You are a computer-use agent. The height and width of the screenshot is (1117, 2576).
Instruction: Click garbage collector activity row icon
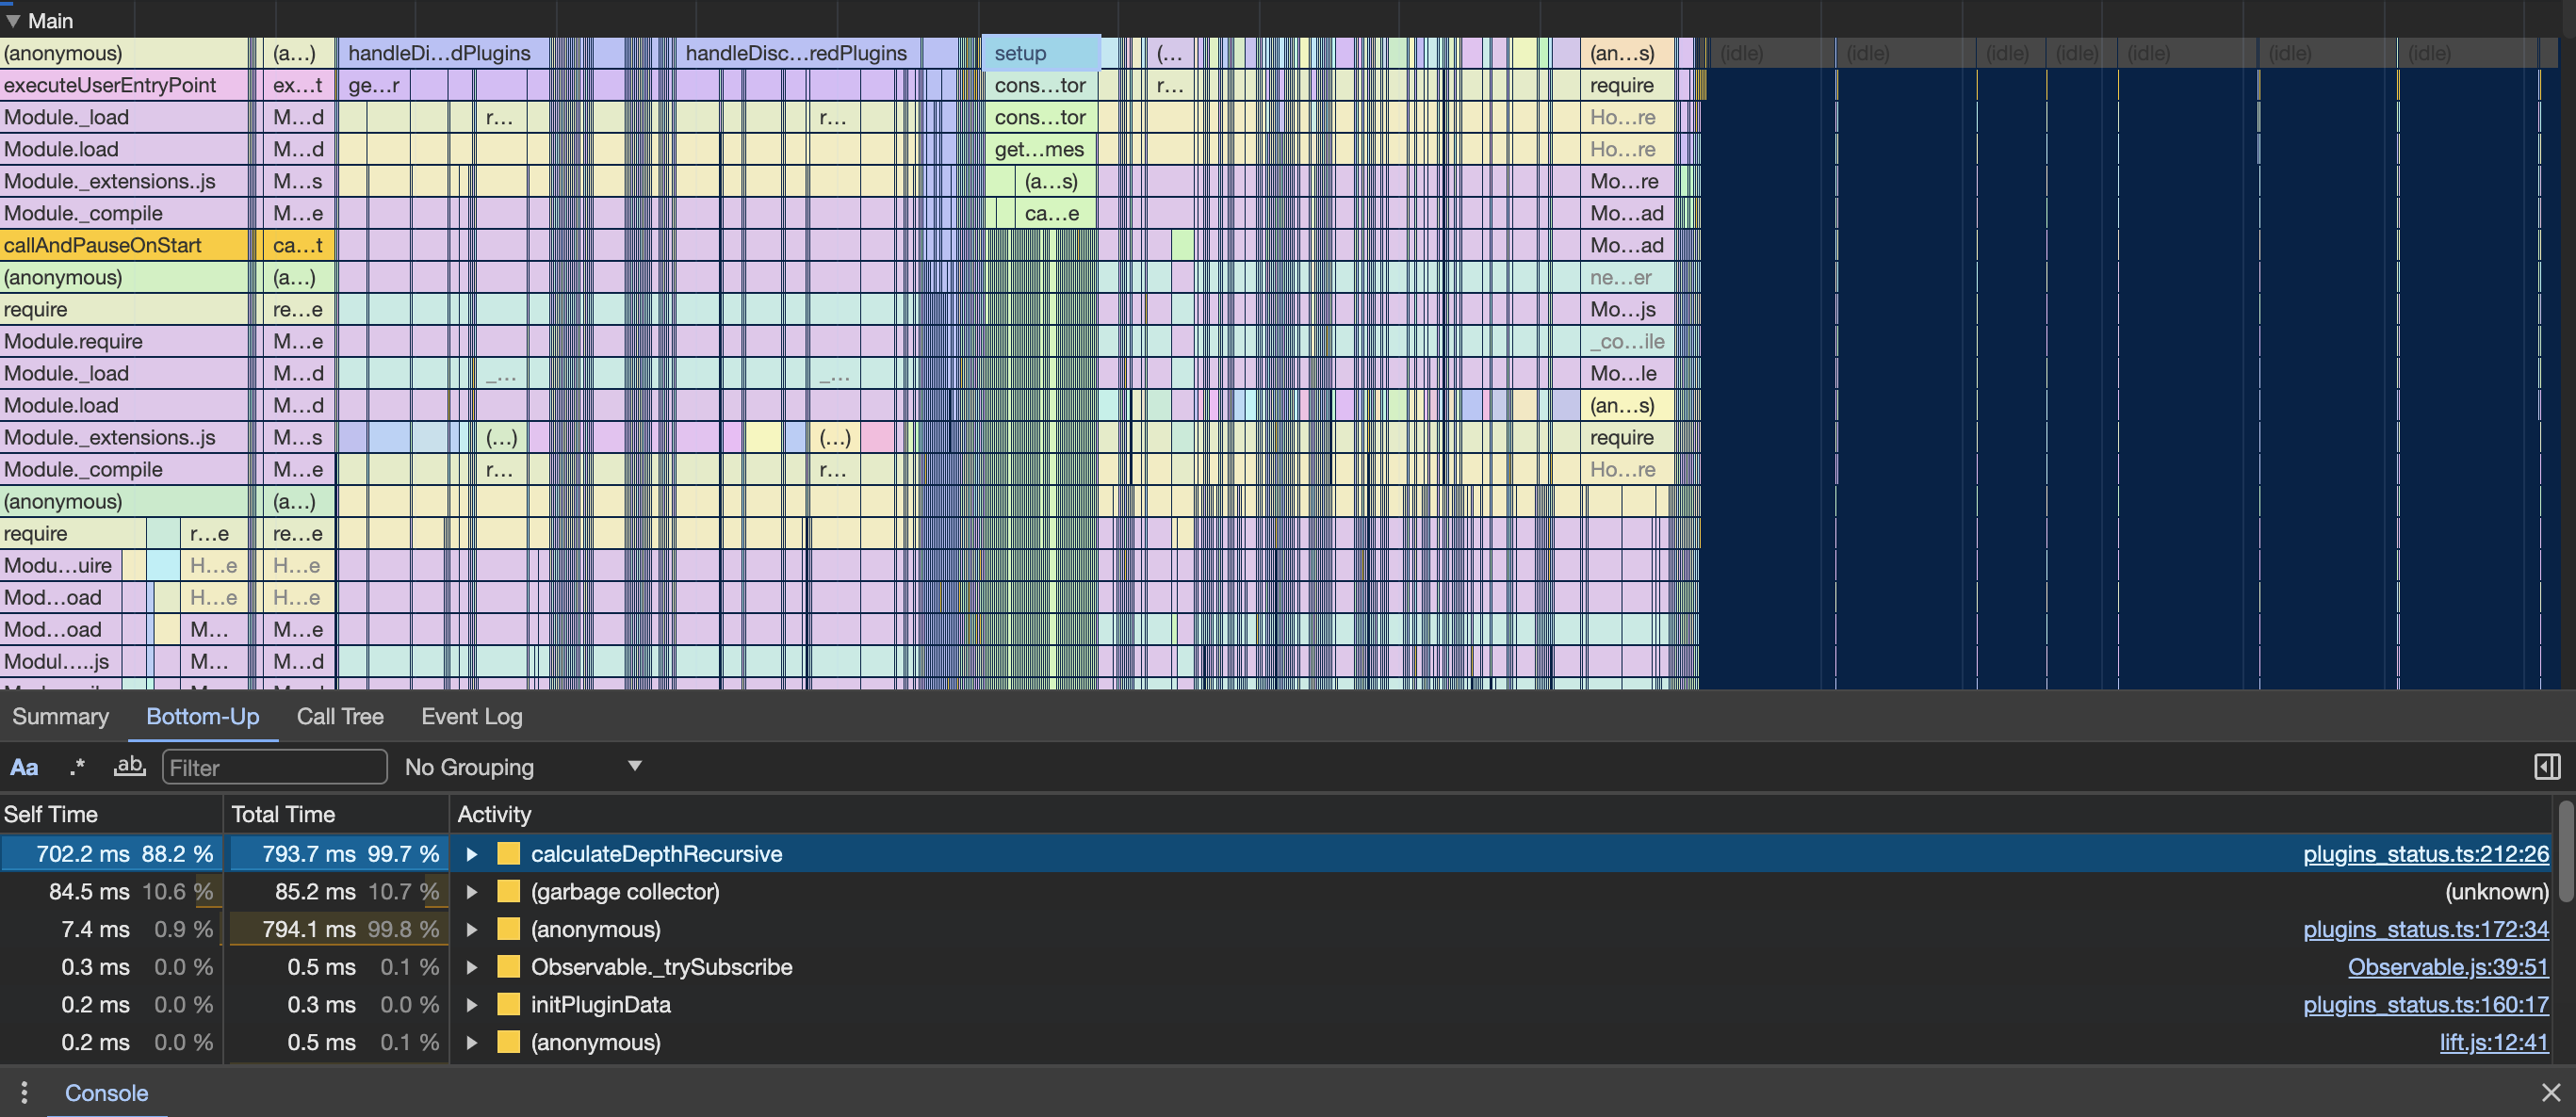[x=510, y=890]
